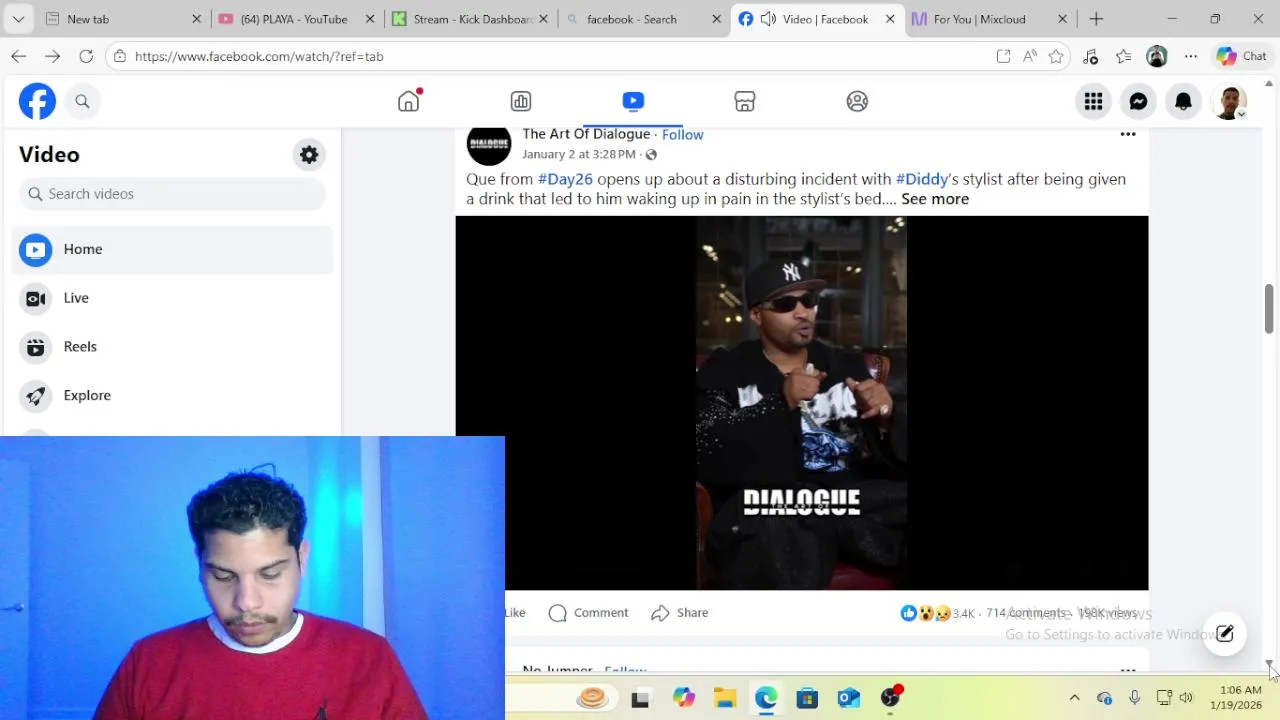
Task: Open File Explorer on taskbar
Action: (x=724, y=698)
